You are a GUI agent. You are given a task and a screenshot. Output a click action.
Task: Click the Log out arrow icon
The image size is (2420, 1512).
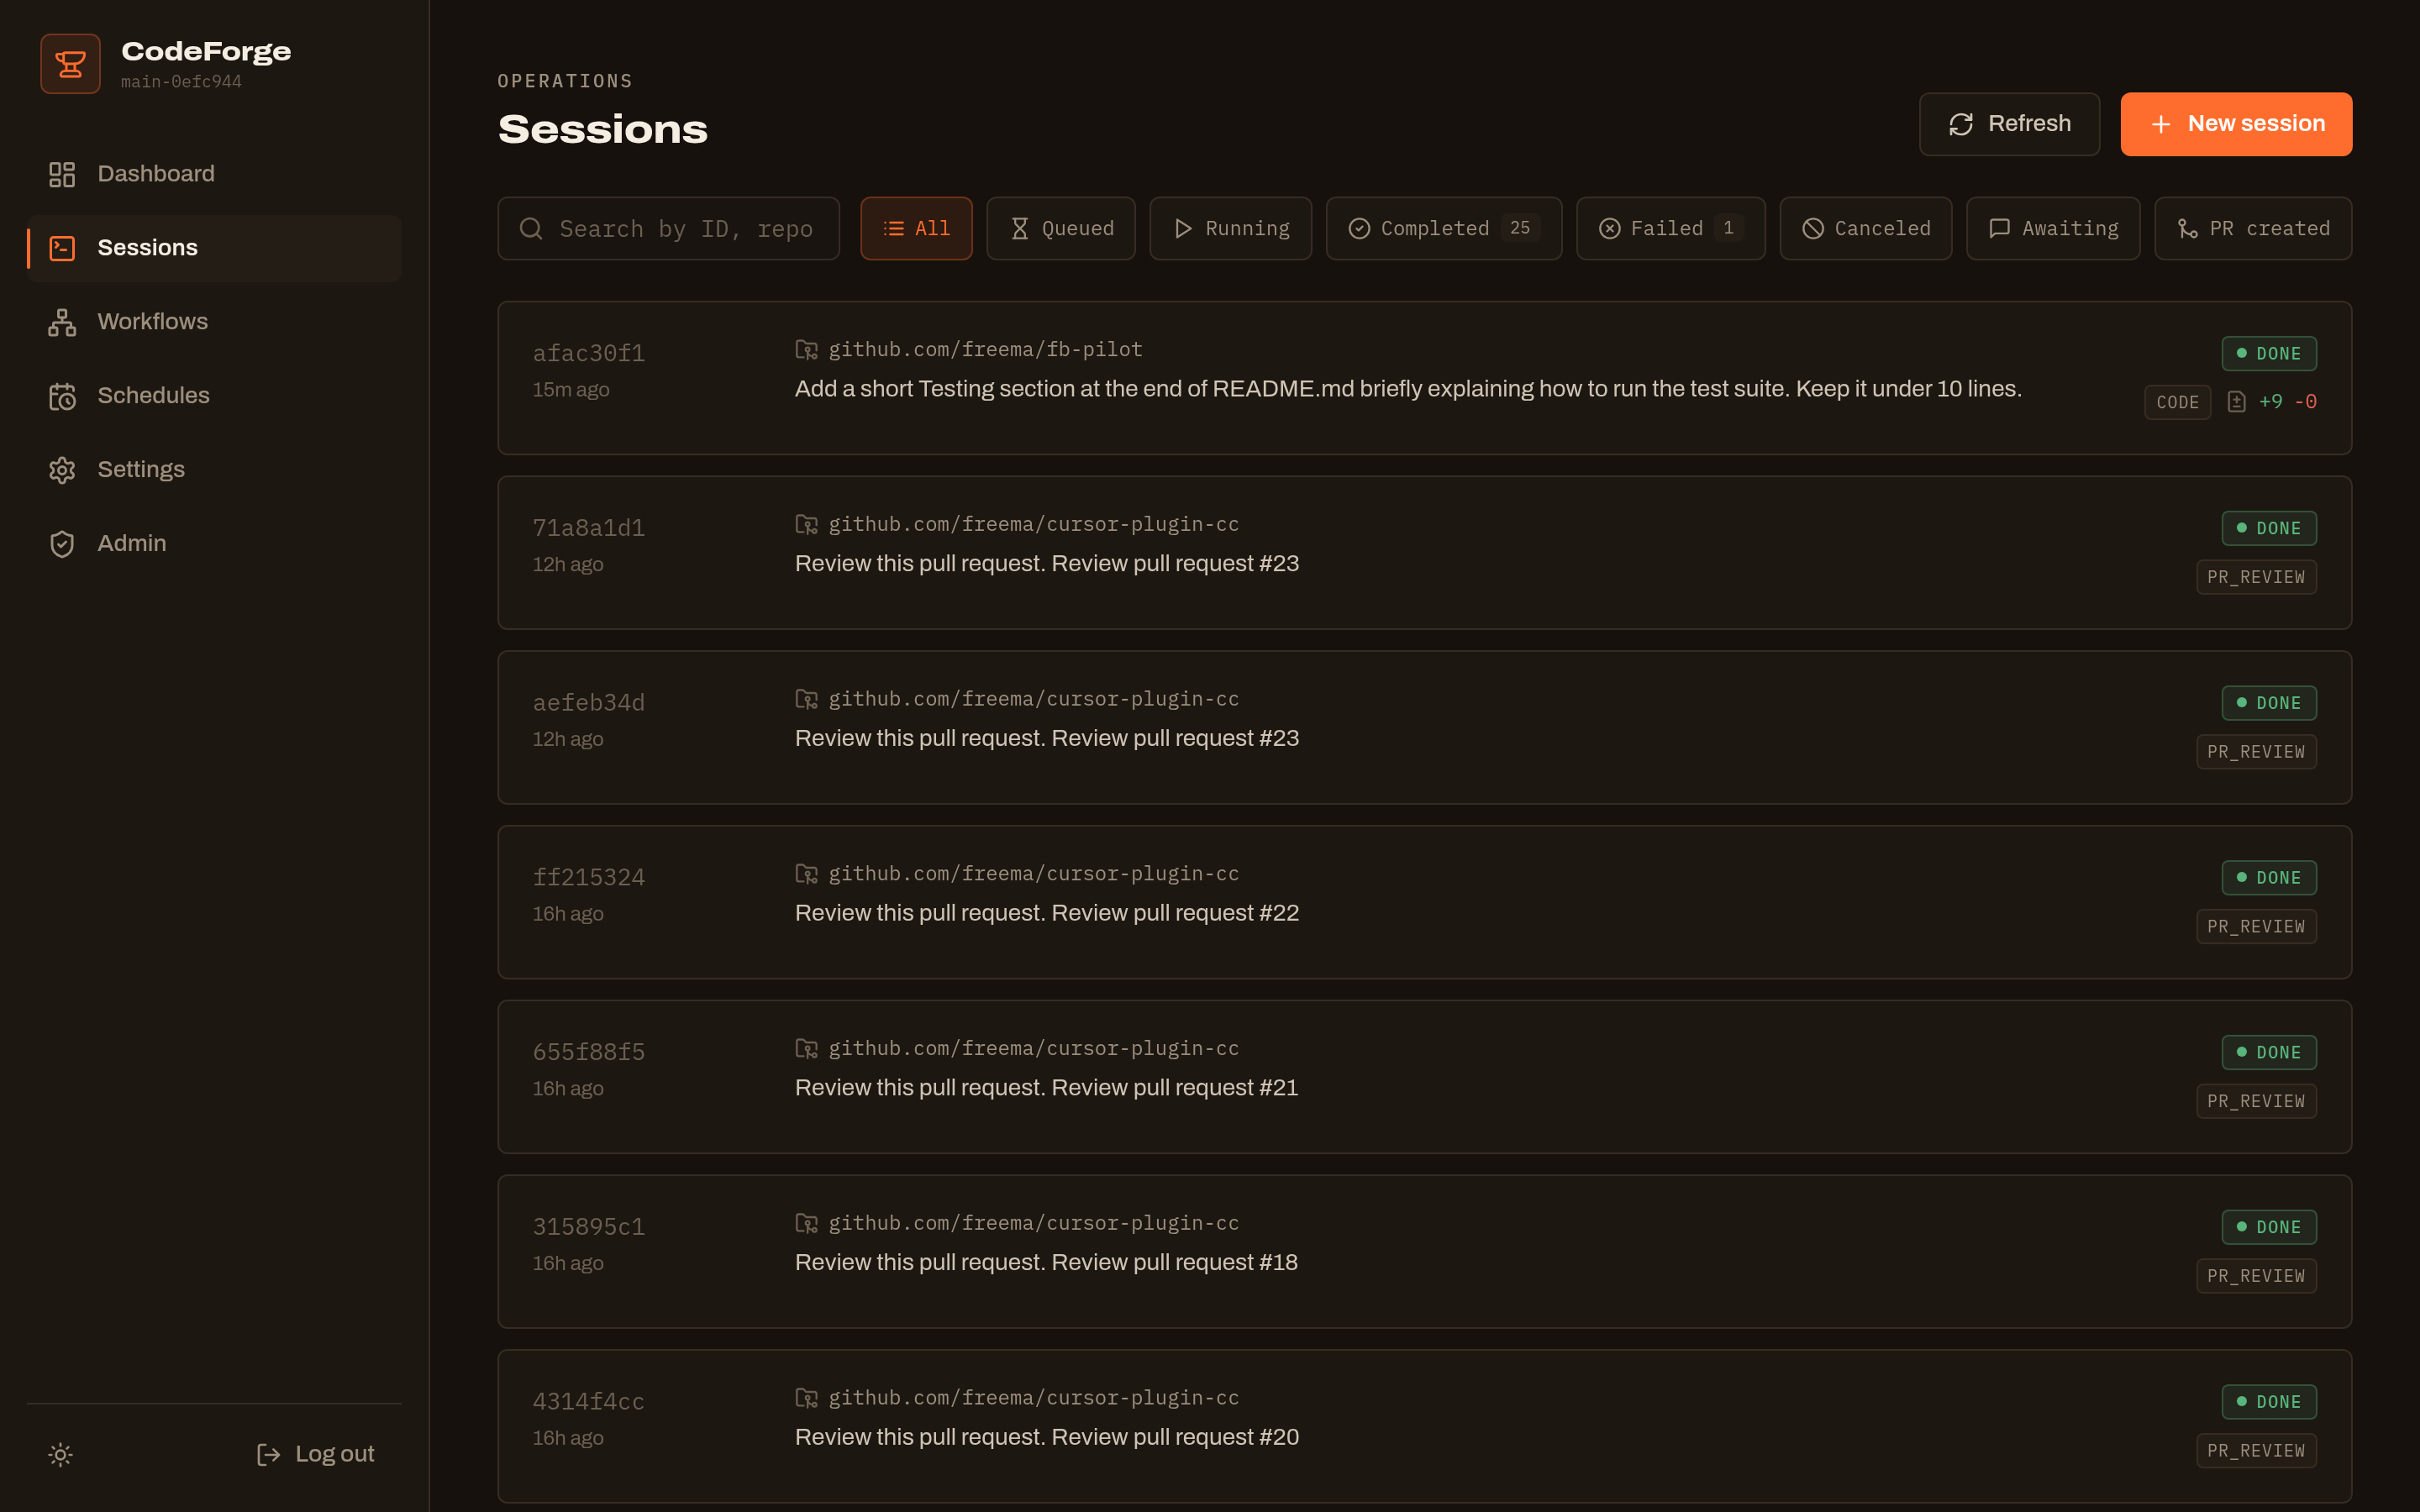coord(268,1454)
